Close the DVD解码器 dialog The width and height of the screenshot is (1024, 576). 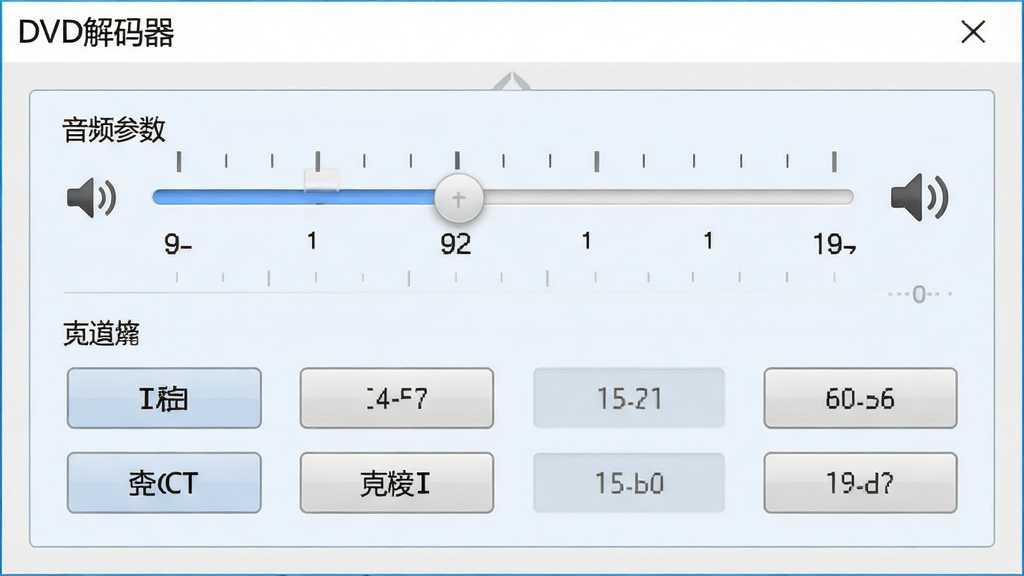click(973, 31)
